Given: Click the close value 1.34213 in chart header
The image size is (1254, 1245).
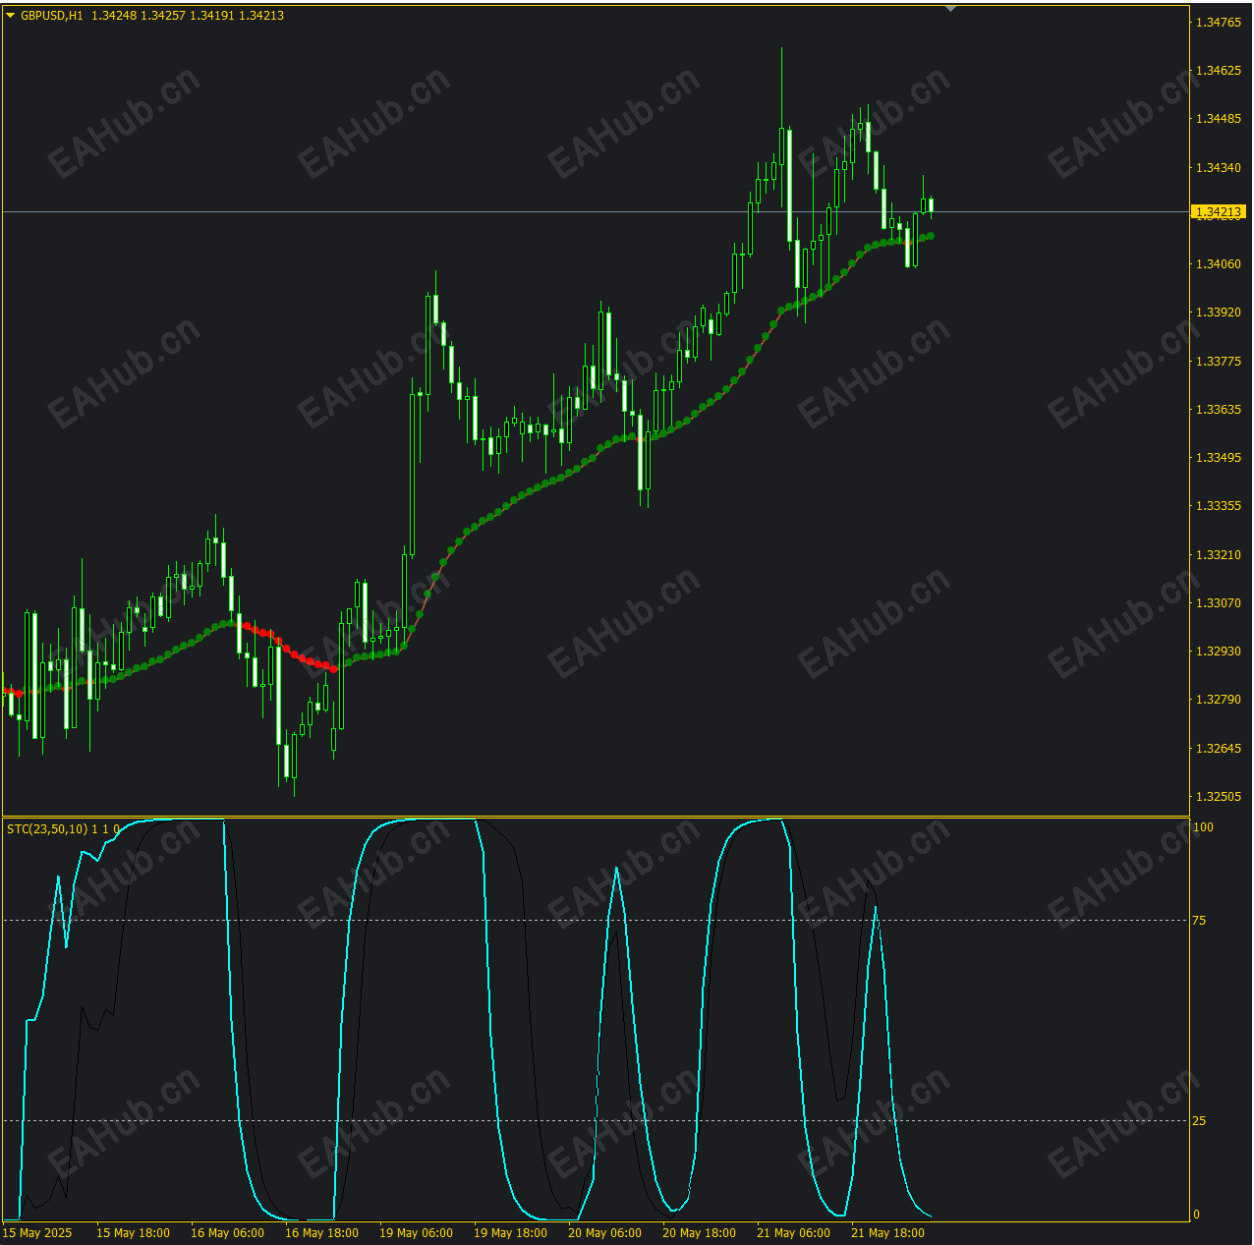Looking at the screenshot, I should click(x=261, y=15).
